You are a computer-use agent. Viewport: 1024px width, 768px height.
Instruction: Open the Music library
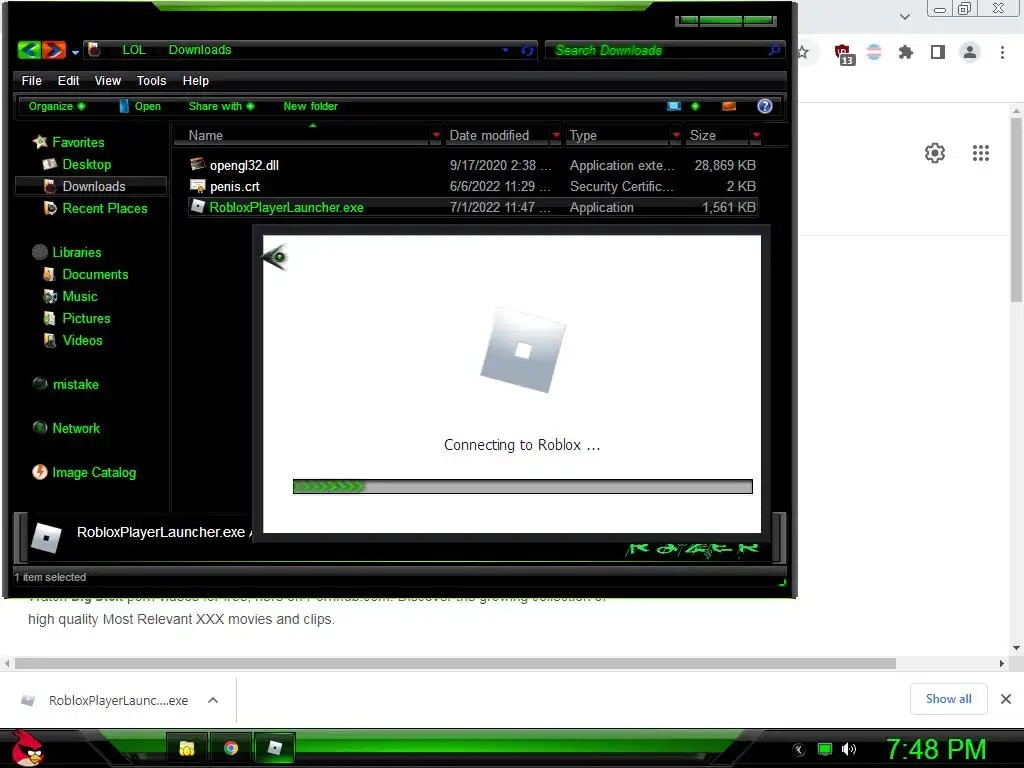pos(80,296)
